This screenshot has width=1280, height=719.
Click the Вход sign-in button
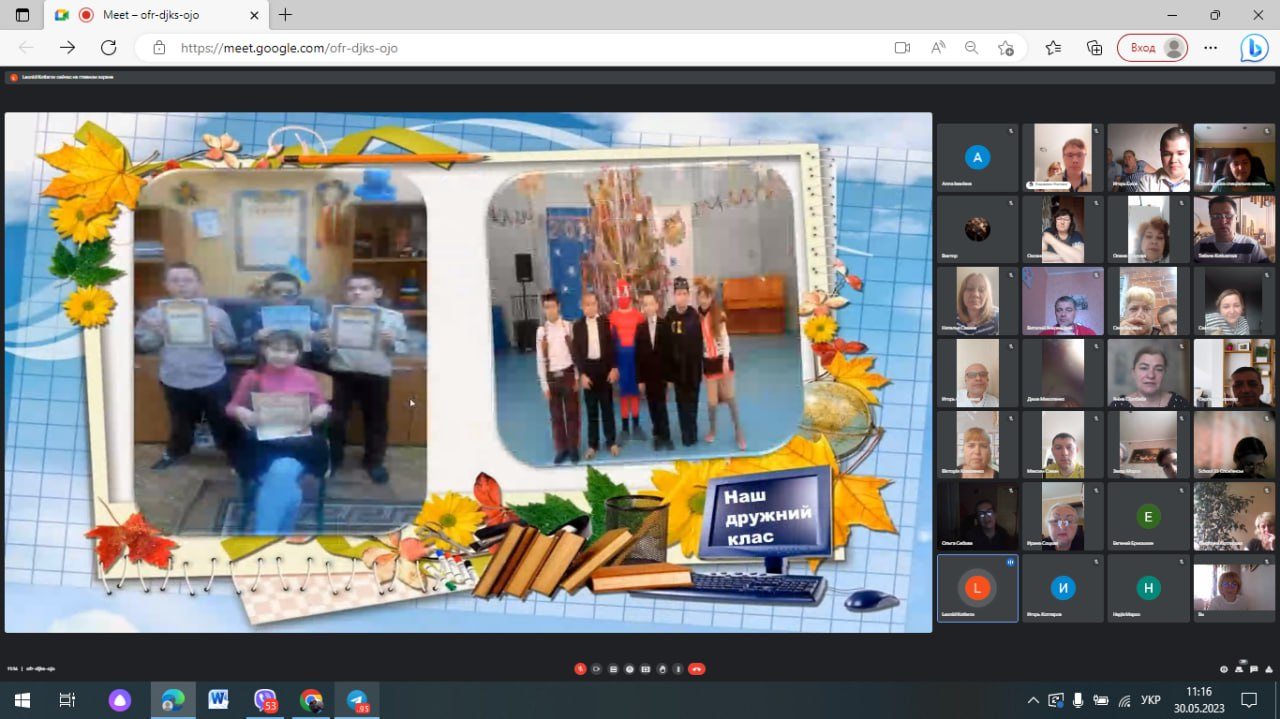[1153, 47]
